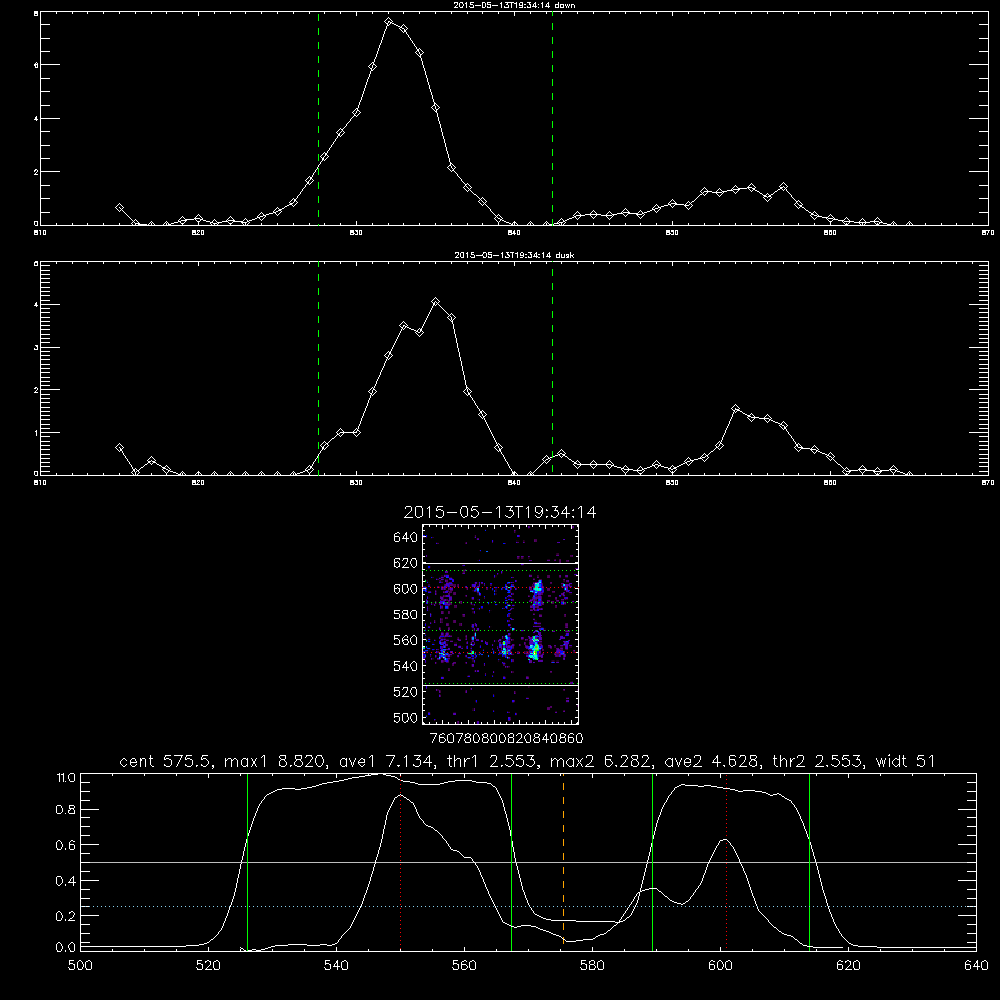Image resolution: width=1000 pixels, height=1000 pixels.
Task: Click the 620 label on small image y-axis
Action: click(x=406, y=563)
